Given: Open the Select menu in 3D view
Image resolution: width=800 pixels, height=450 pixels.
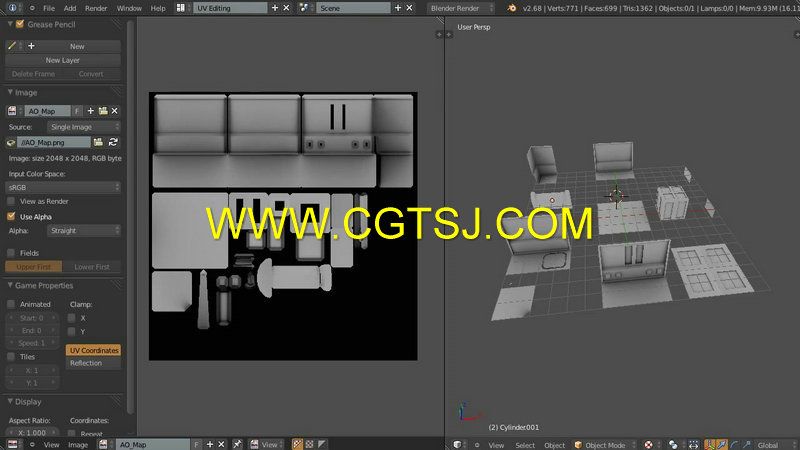Looking at the screenshot, I should click(x=525, y=445).
